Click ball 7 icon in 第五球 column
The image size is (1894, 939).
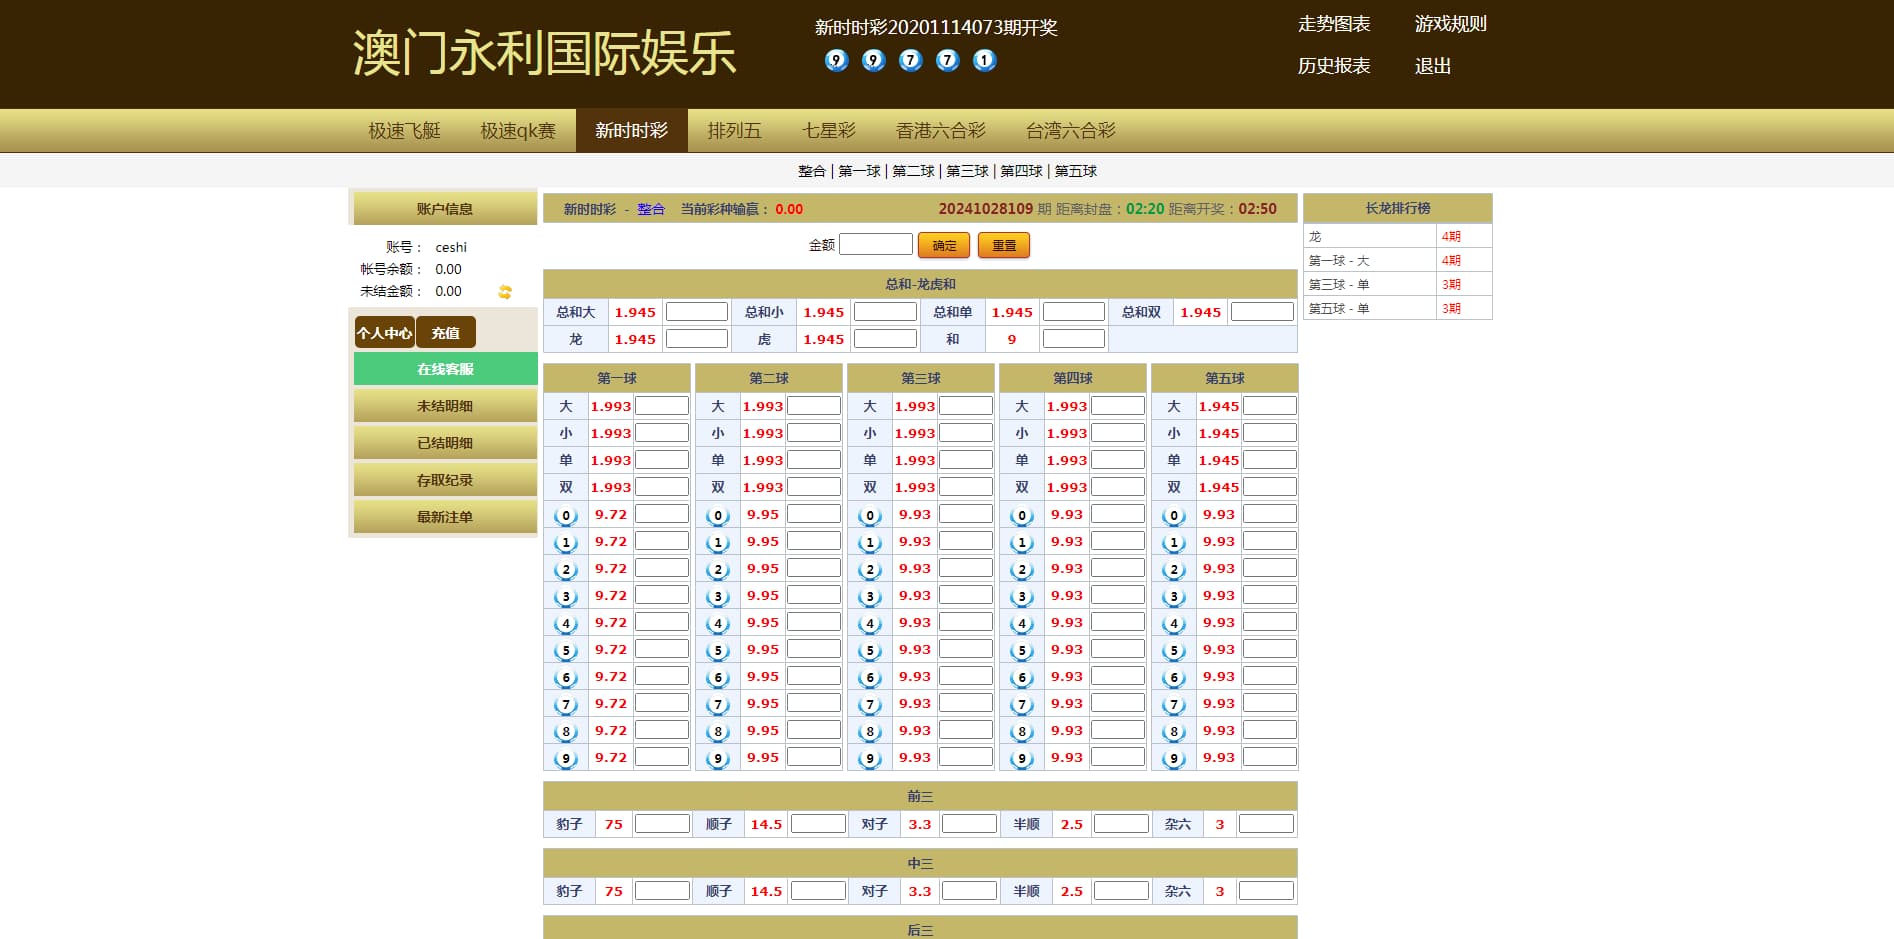pyautogui.click(x=1174, y=705)
